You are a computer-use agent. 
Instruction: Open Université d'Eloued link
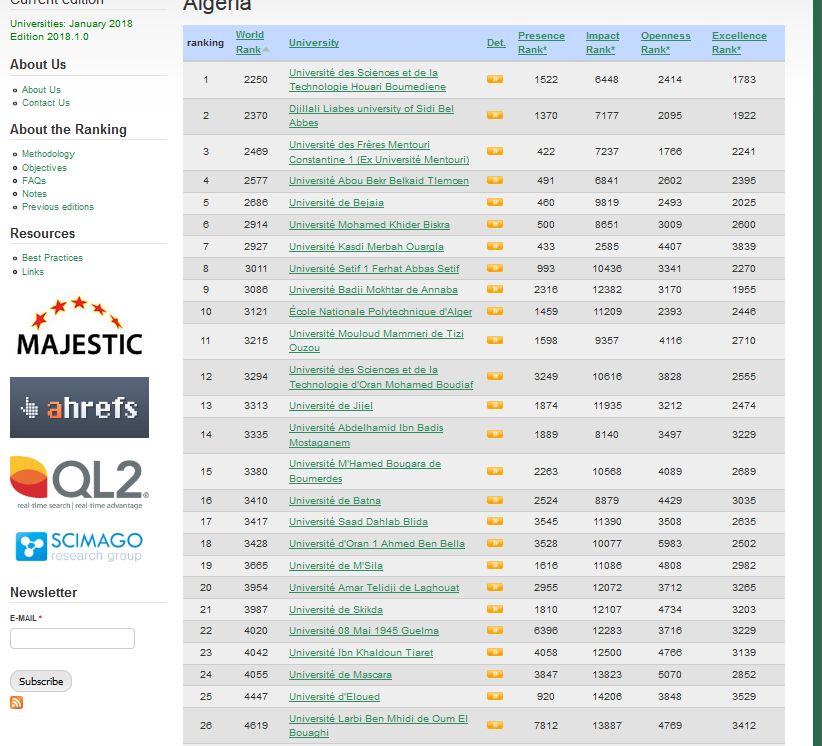pos(334,696)
